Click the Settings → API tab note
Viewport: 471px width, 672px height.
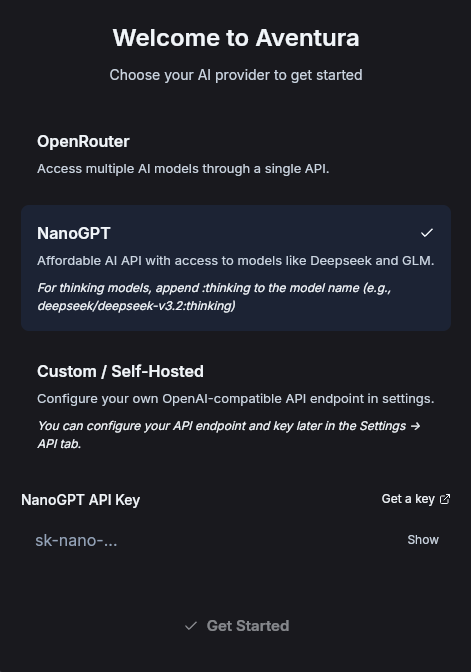[x=229, y=435]
